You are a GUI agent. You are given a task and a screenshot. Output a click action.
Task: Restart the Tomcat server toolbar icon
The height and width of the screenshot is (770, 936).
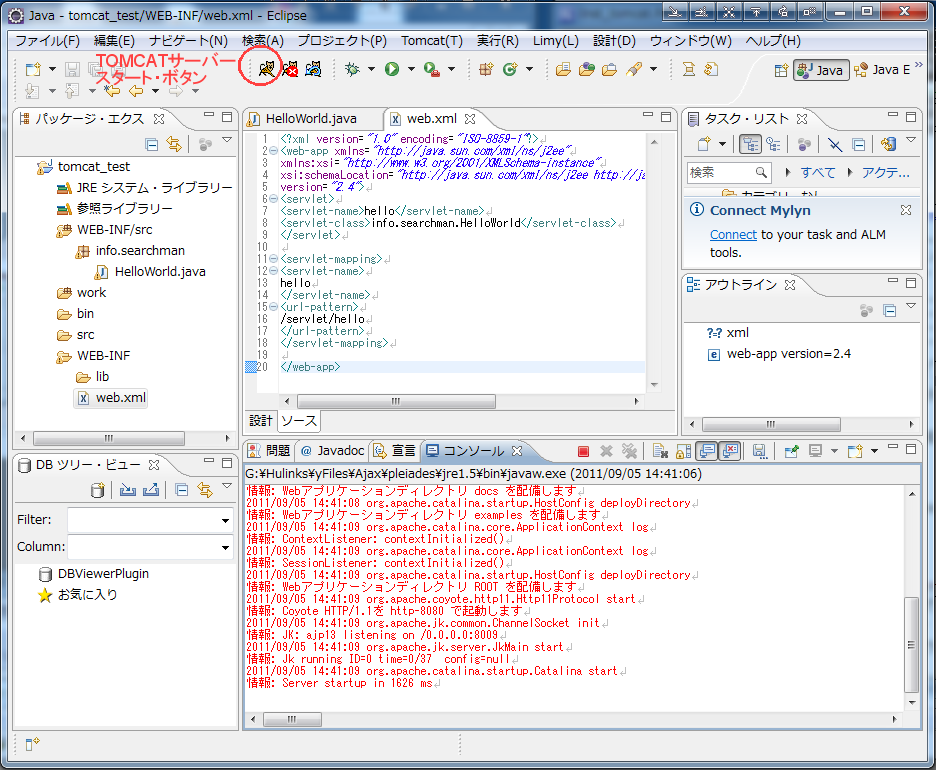pos(313,69)
